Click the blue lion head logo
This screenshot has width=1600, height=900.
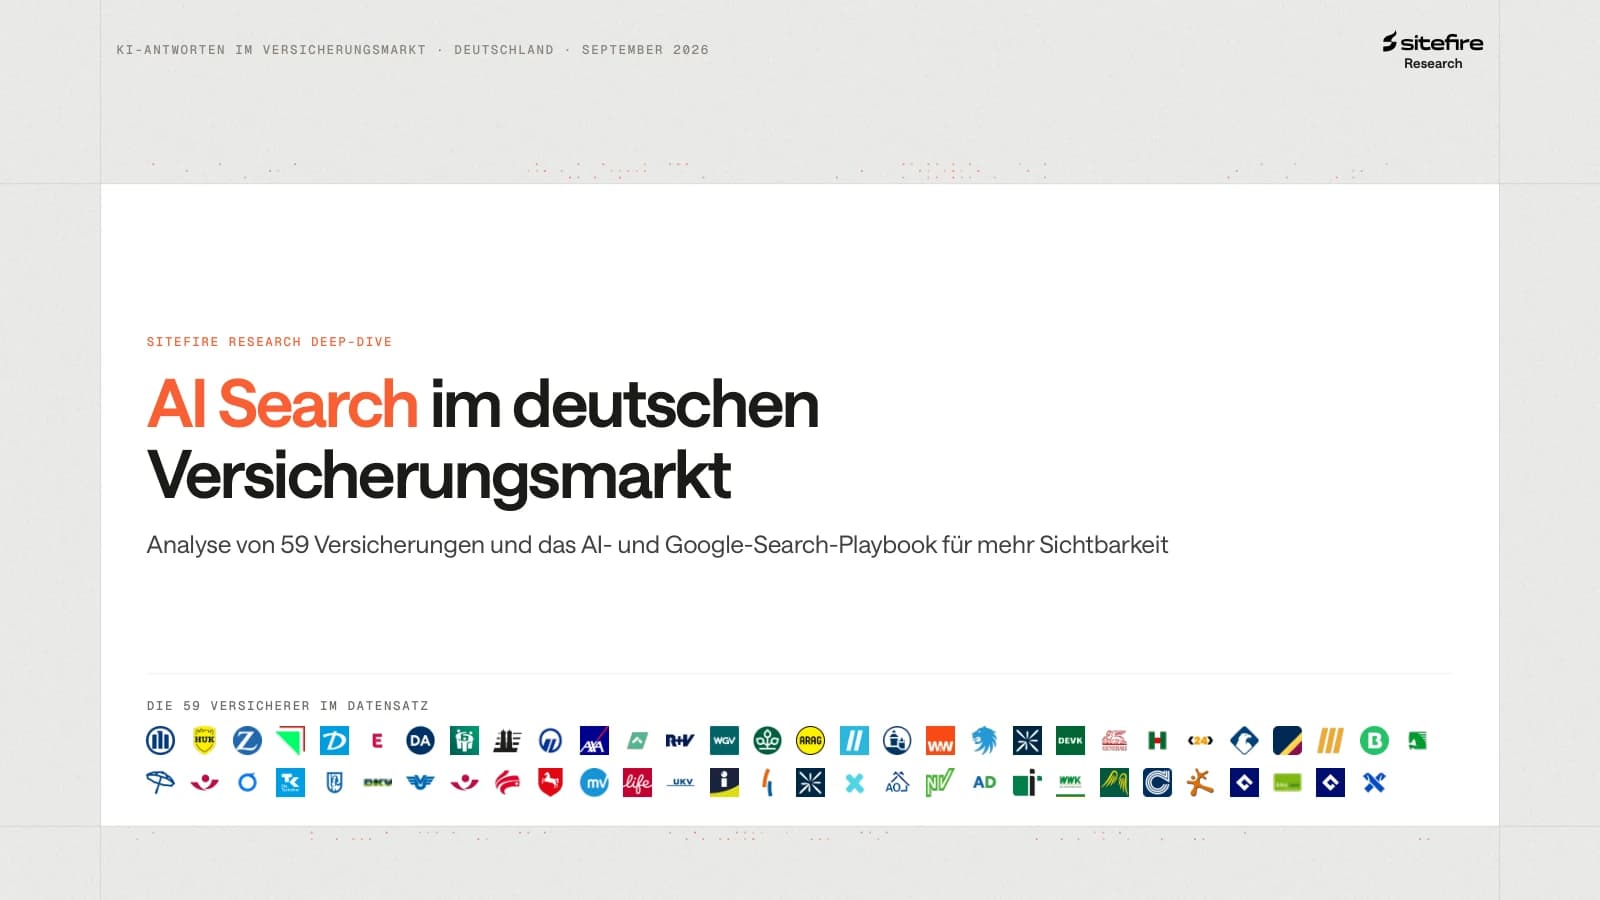(984, 740)
